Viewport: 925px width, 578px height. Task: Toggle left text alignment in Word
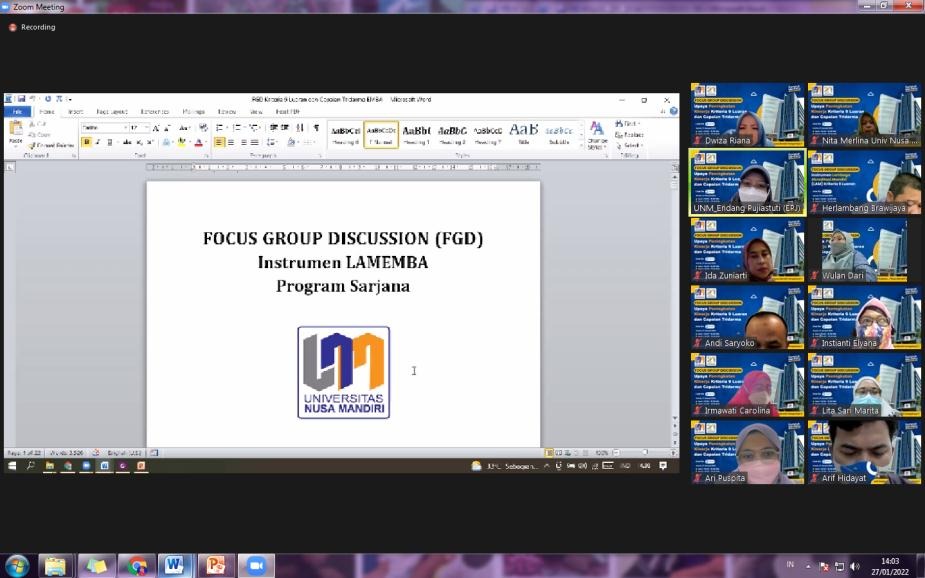click(219, 143)
